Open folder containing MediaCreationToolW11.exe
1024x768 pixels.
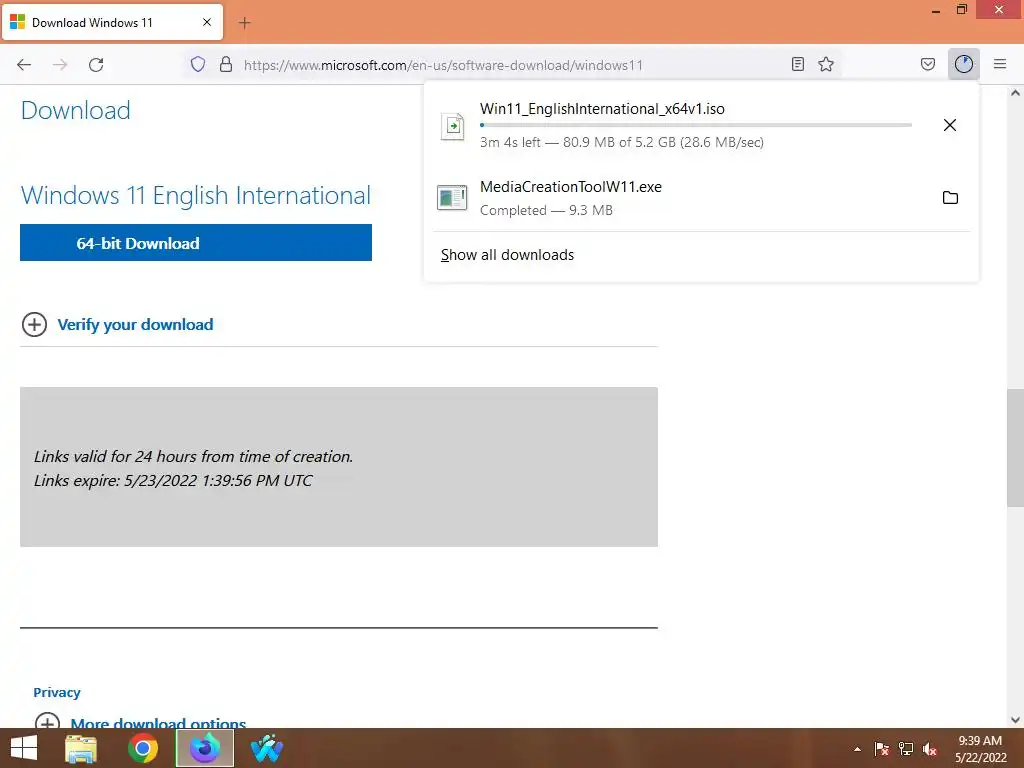pos(950,197)
